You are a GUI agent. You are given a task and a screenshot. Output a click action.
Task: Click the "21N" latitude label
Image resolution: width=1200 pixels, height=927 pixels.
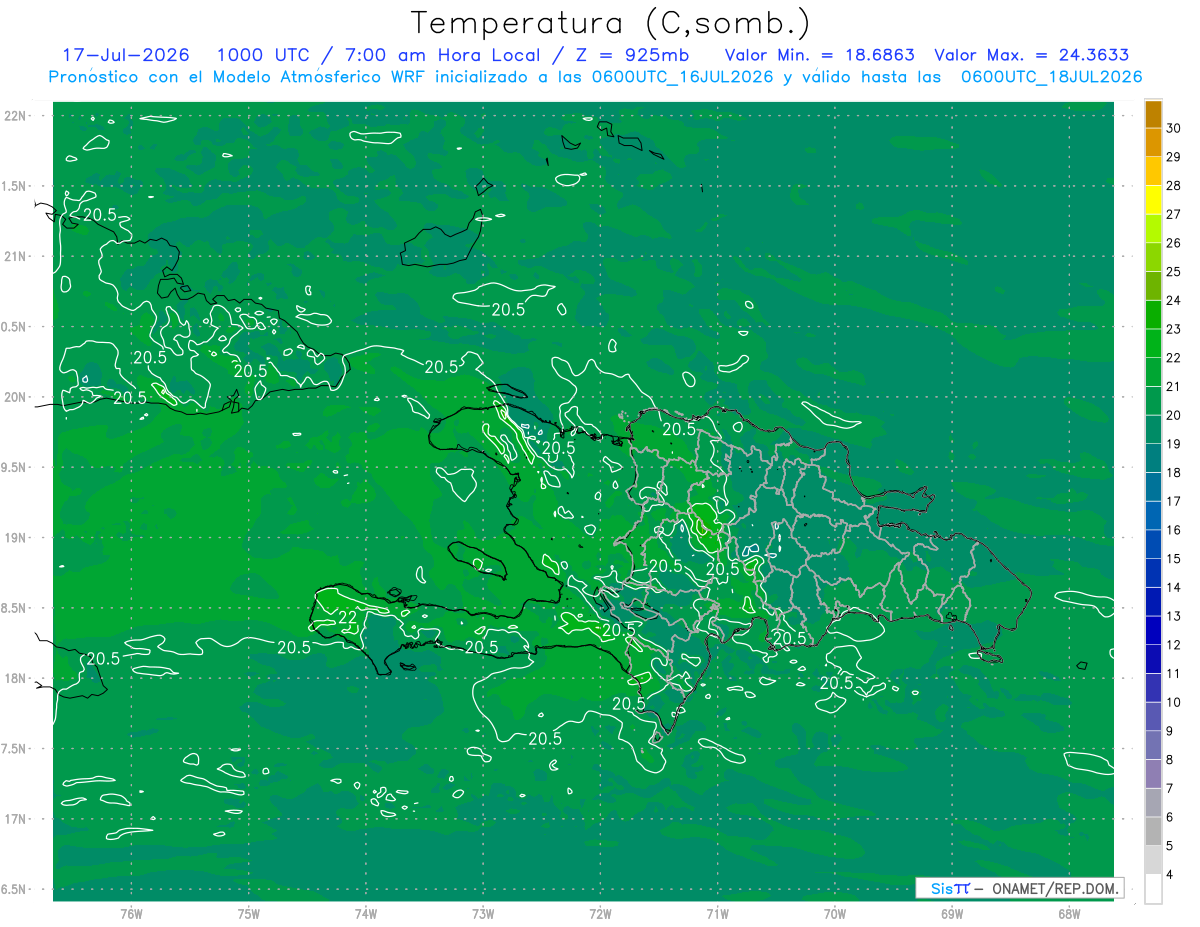coord(16,256)
